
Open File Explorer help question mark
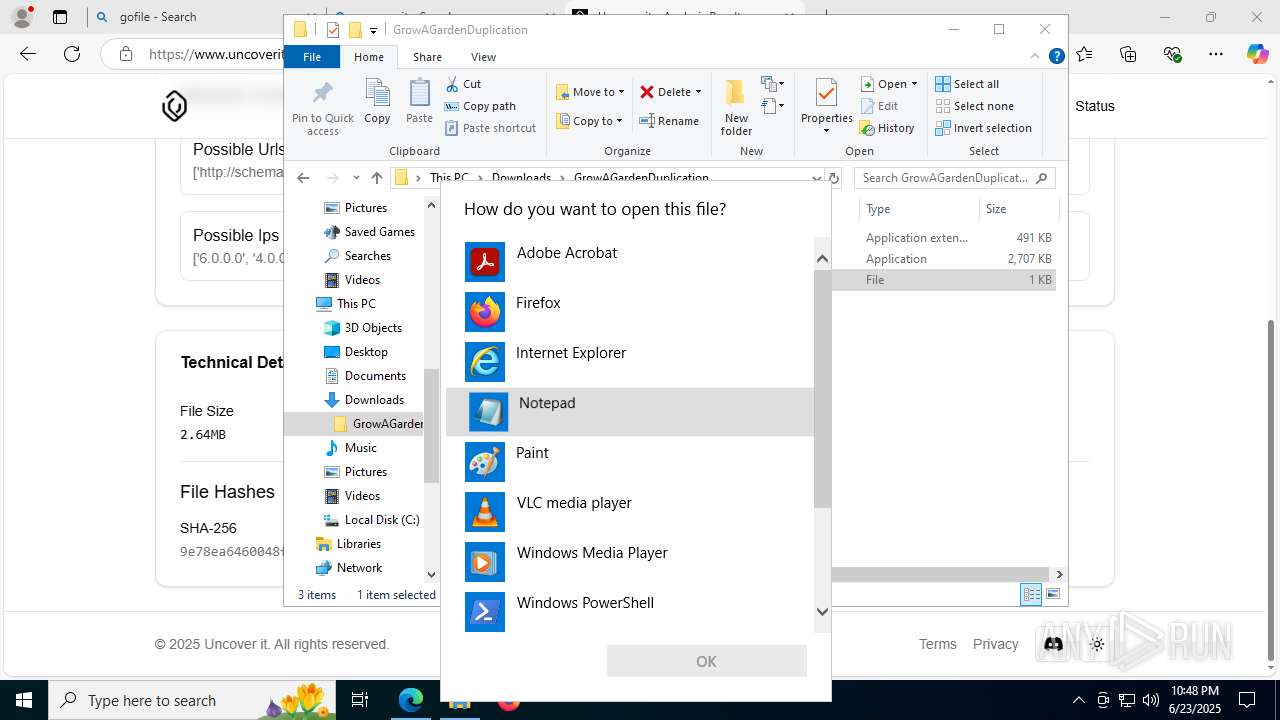pyautogui.click(x=1056, y=57)
